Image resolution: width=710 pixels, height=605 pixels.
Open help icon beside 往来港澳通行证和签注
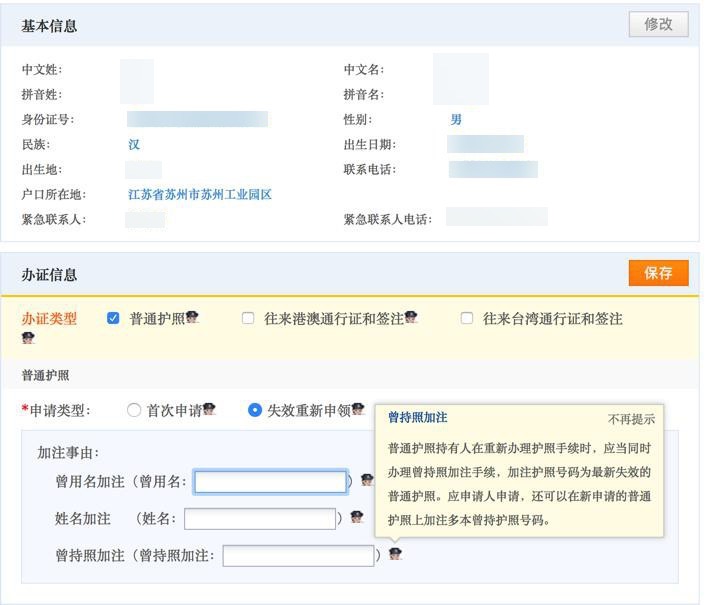coord(411,317)
